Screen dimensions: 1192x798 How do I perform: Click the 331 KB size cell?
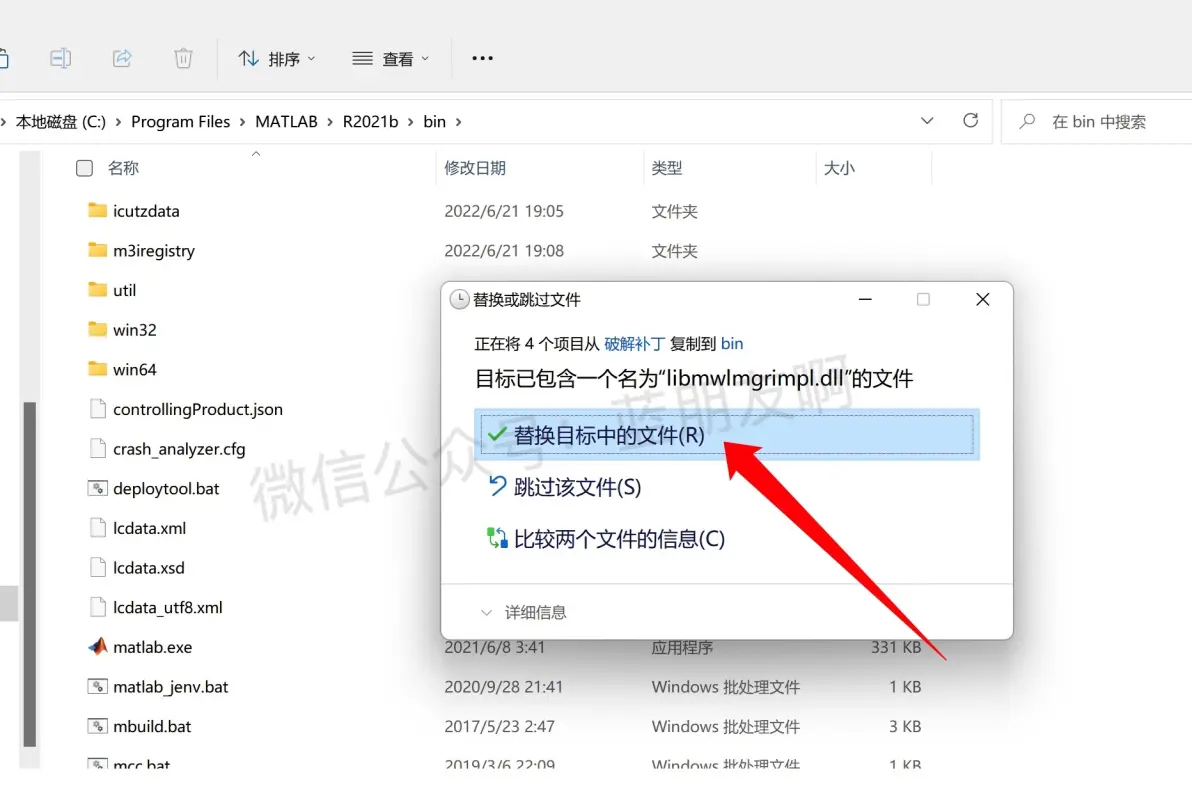tap(896, 648)
